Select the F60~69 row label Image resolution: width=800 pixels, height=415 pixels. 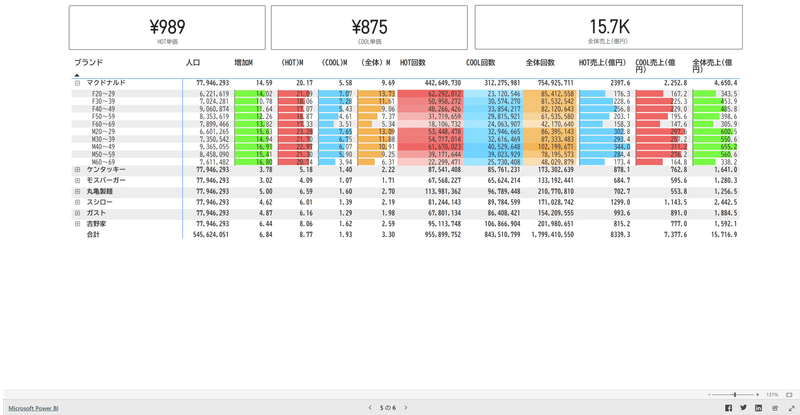104,124
